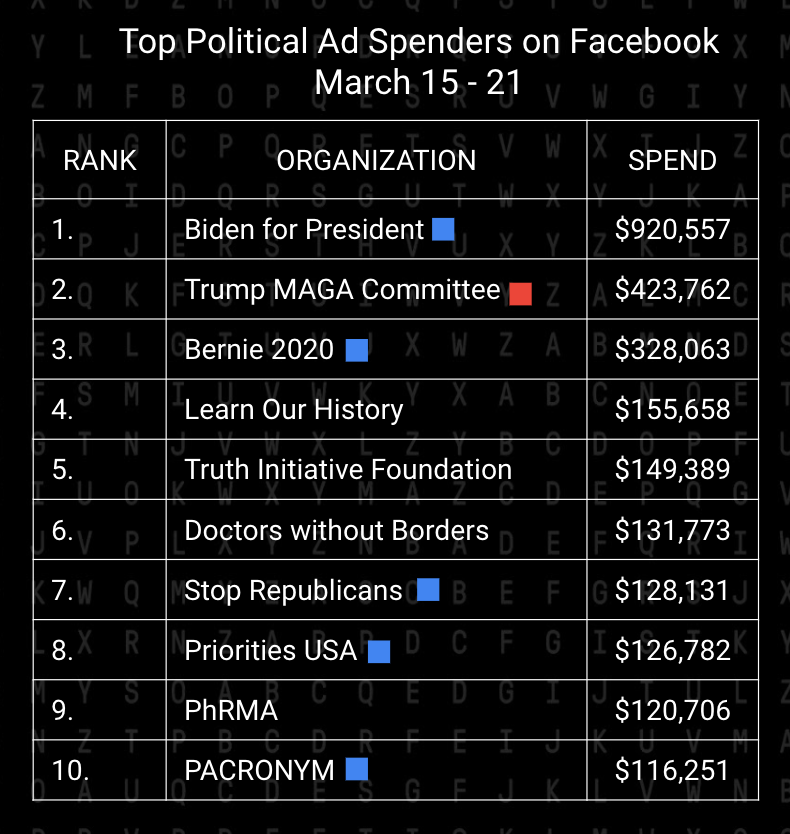Select the blue square after Bernie 2020

pyautogui.click(x=357, y=350)
